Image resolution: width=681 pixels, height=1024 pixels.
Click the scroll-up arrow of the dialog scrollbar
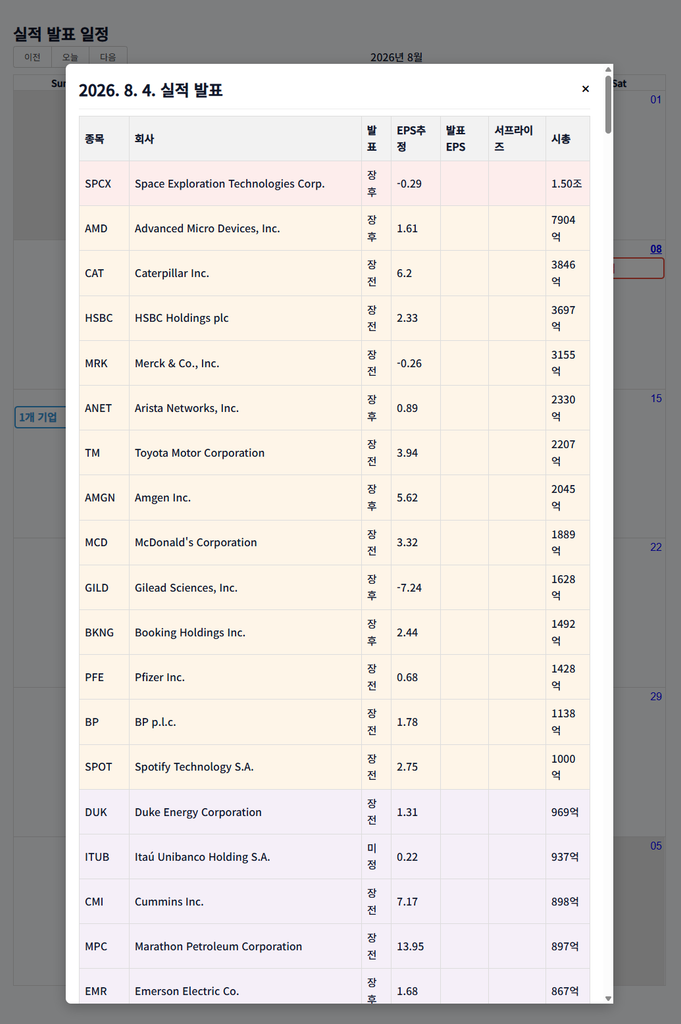tap(609, 69)
